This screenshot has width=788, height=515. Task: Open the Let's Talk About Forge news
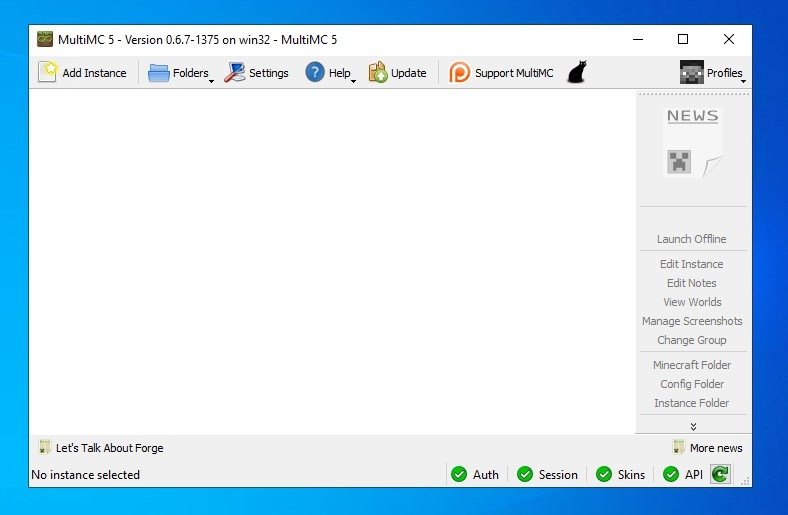101,448
